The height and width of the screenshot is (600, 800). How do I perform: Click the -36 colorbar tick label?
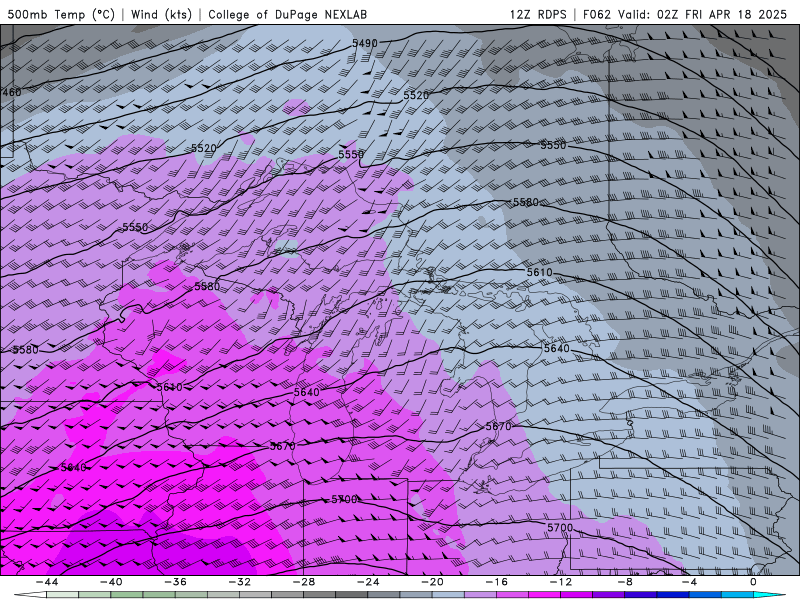pyautogui.click(x=176, y=582)
